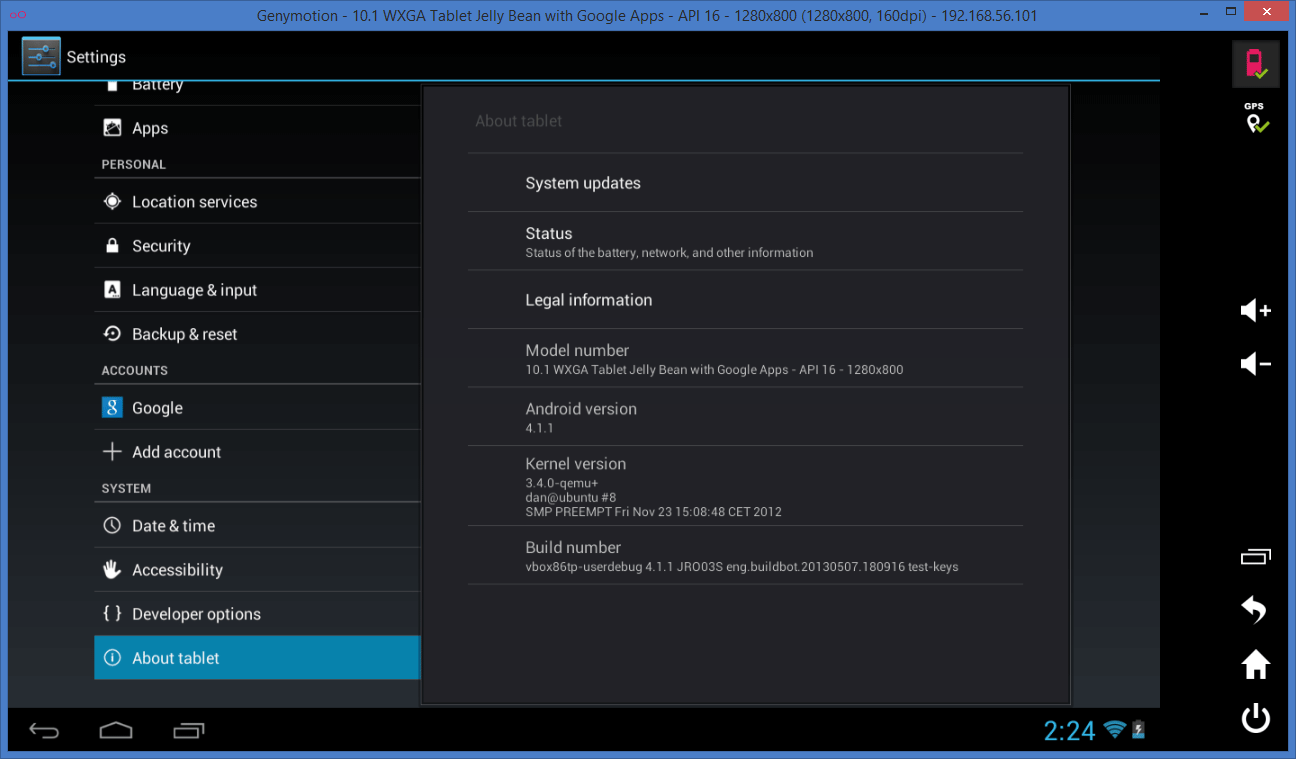Click the Add account plus icon
This screenshot has height=759, width=1296.
point(112,451)
